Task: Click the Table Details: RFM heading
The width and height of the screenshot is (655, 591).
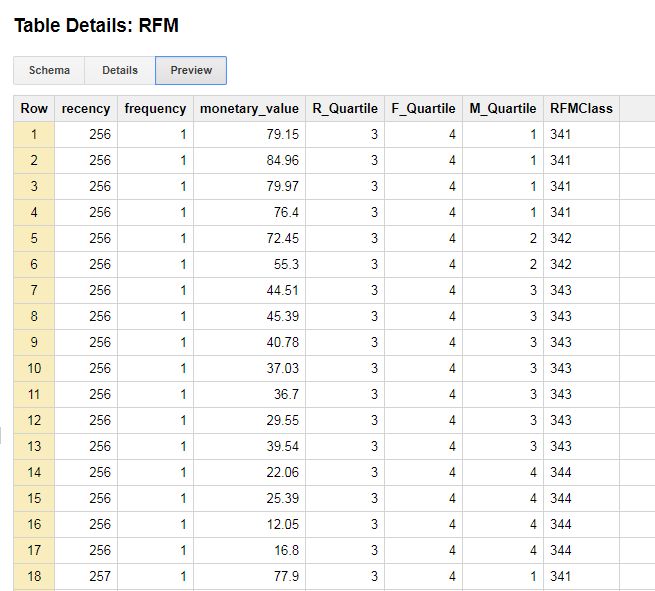Action: point(96,25)
